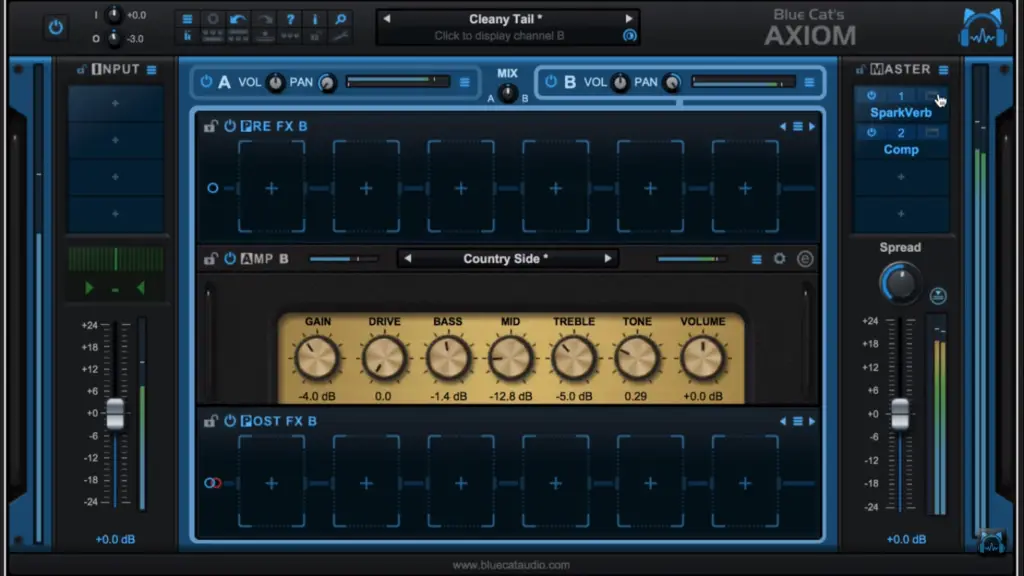Click the Pre FX B lock icon
Viewport: 1024px width, 576px height.
(210, 126)
